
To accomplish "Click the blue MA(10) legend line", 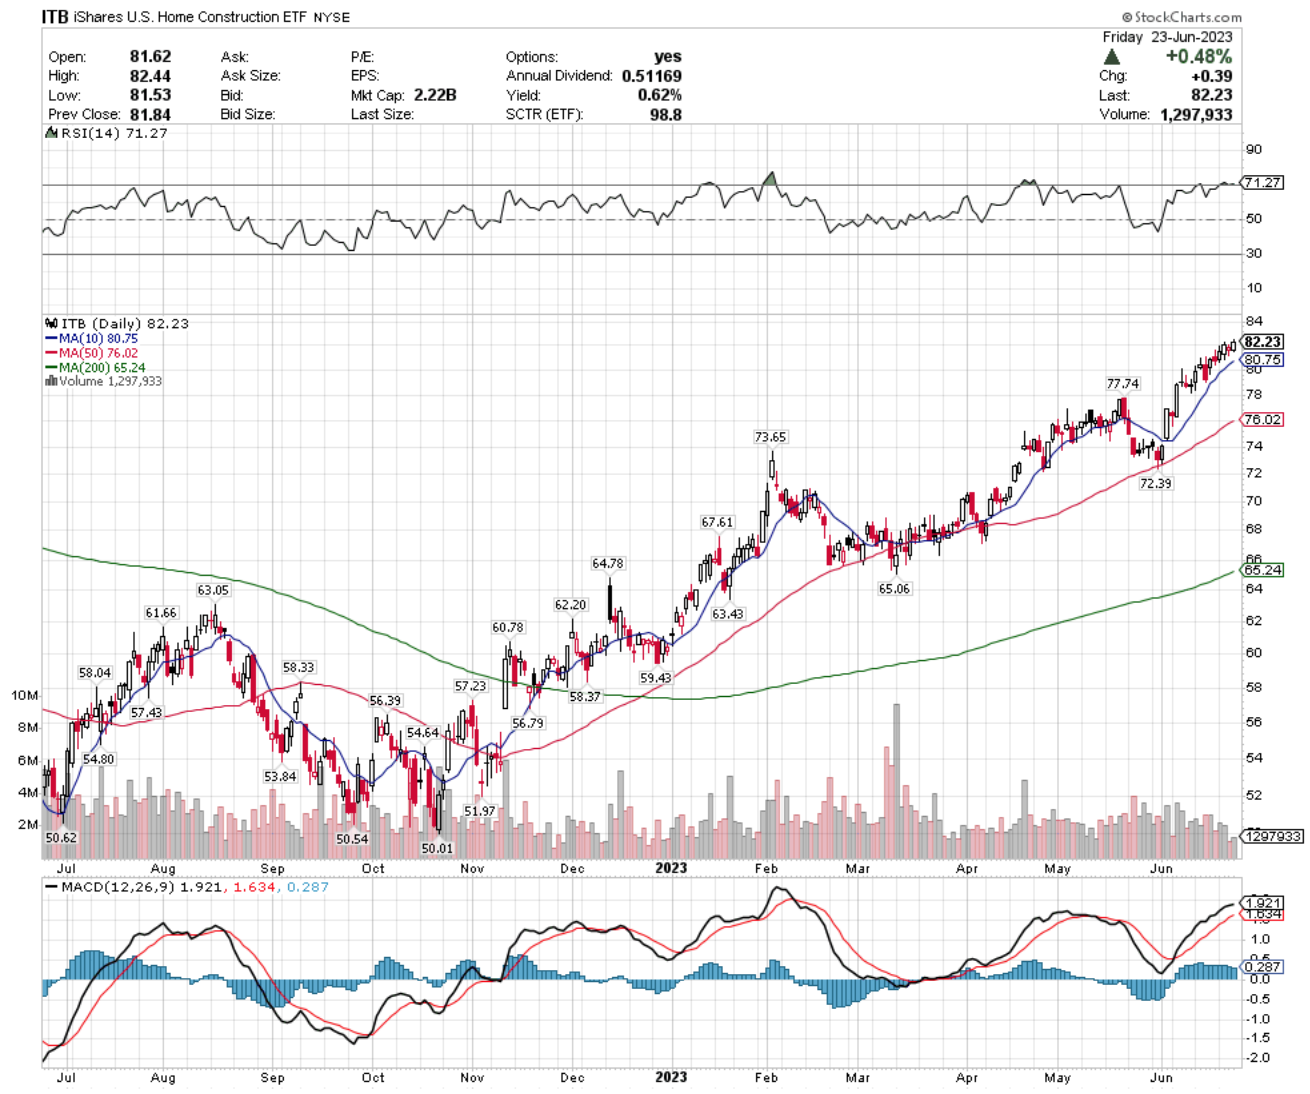I will coord(51,339).
